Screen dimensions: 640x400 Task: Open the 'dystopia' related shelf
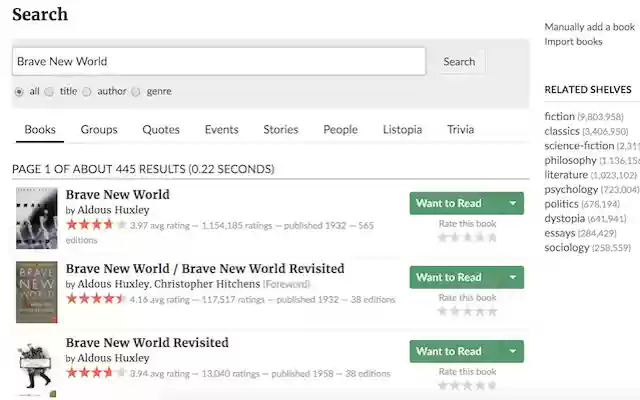[x=564, y=218]
